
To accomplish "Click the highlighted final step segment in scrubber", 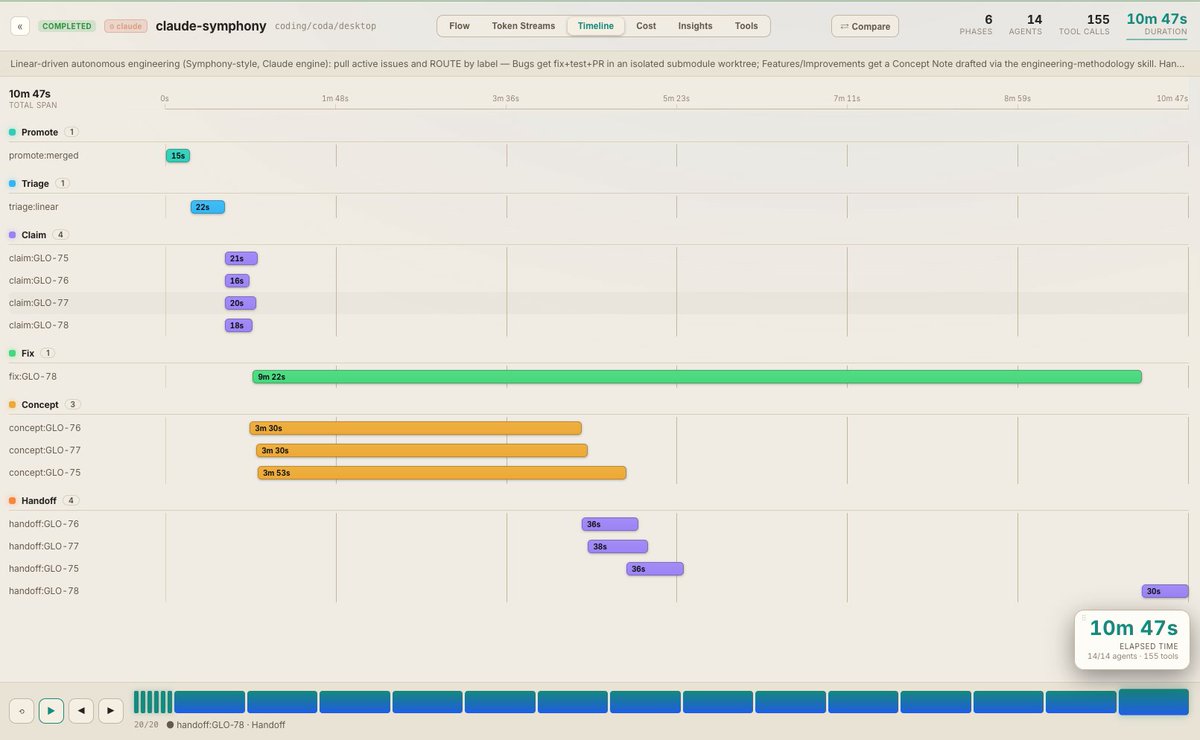I will tap(1154, 702).
